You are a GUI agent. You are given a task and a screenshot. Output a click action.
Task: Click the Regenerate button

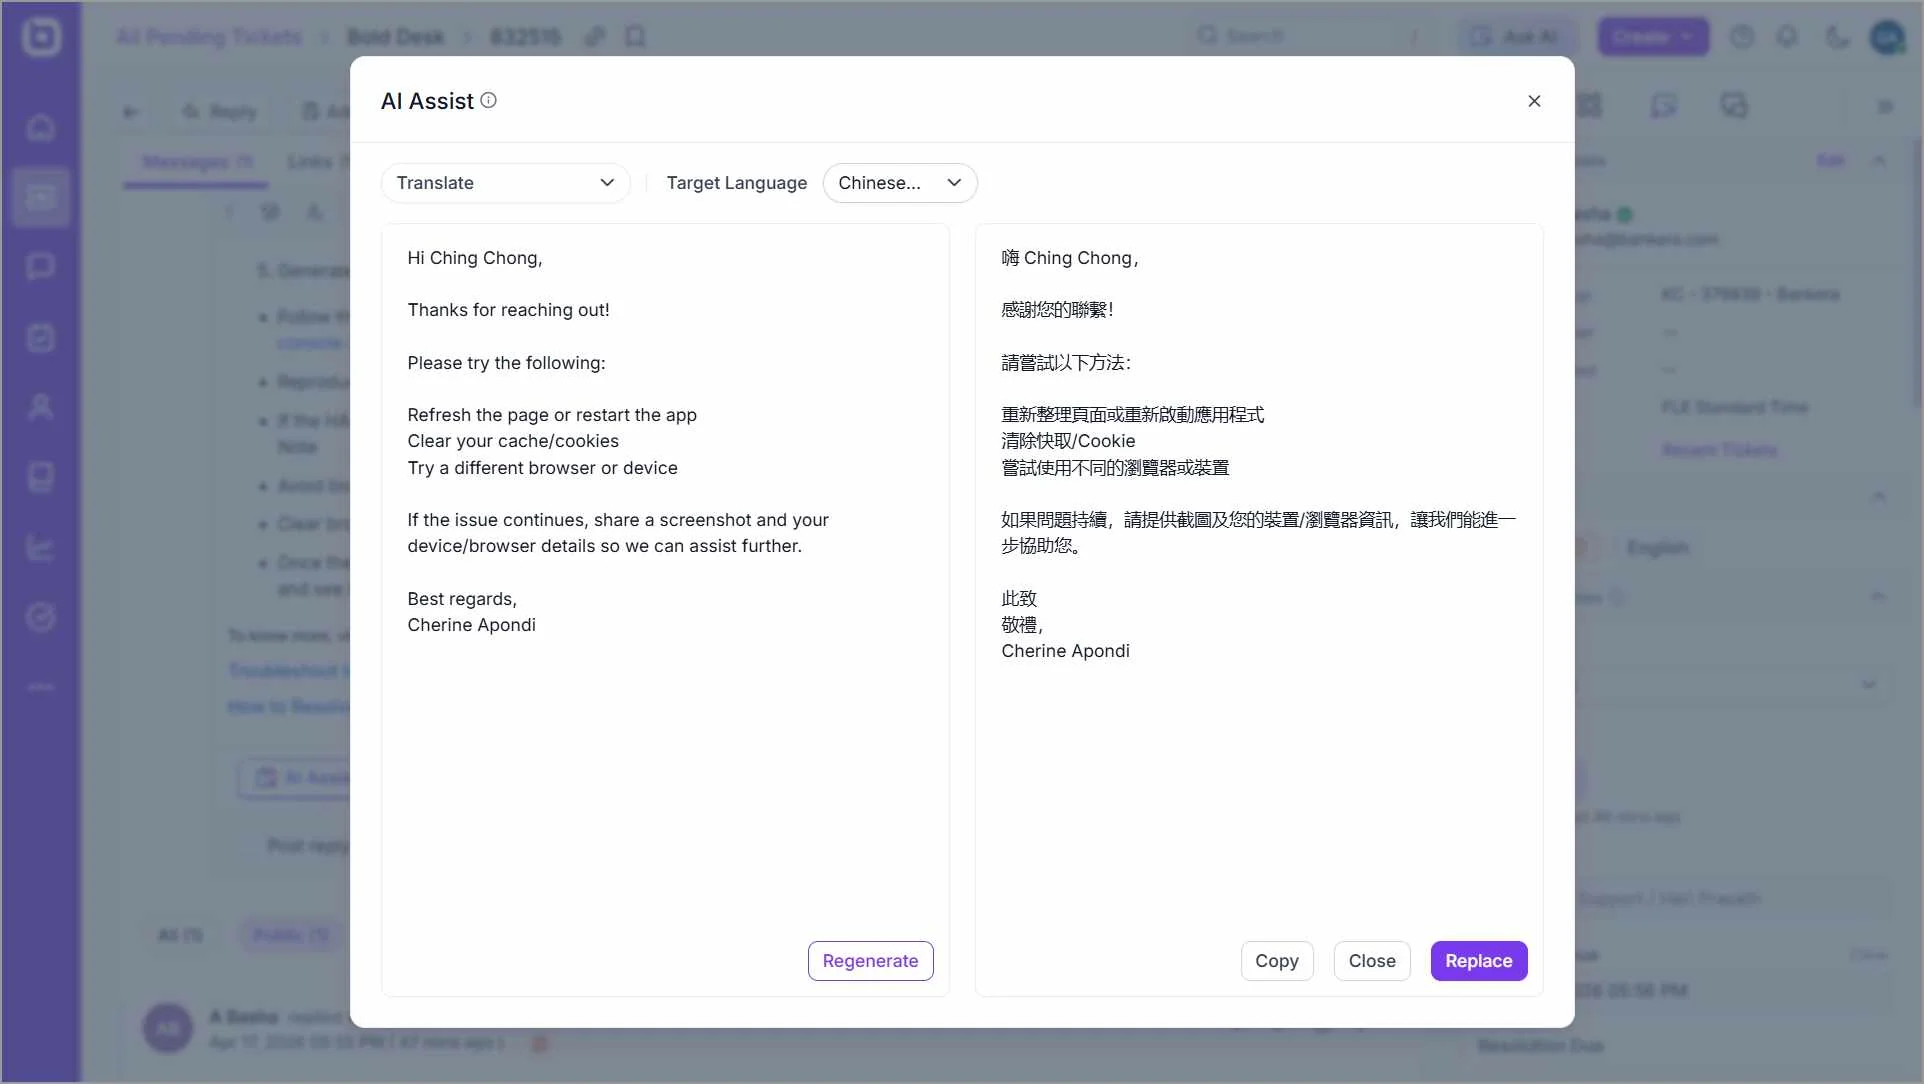click(870, 961)
